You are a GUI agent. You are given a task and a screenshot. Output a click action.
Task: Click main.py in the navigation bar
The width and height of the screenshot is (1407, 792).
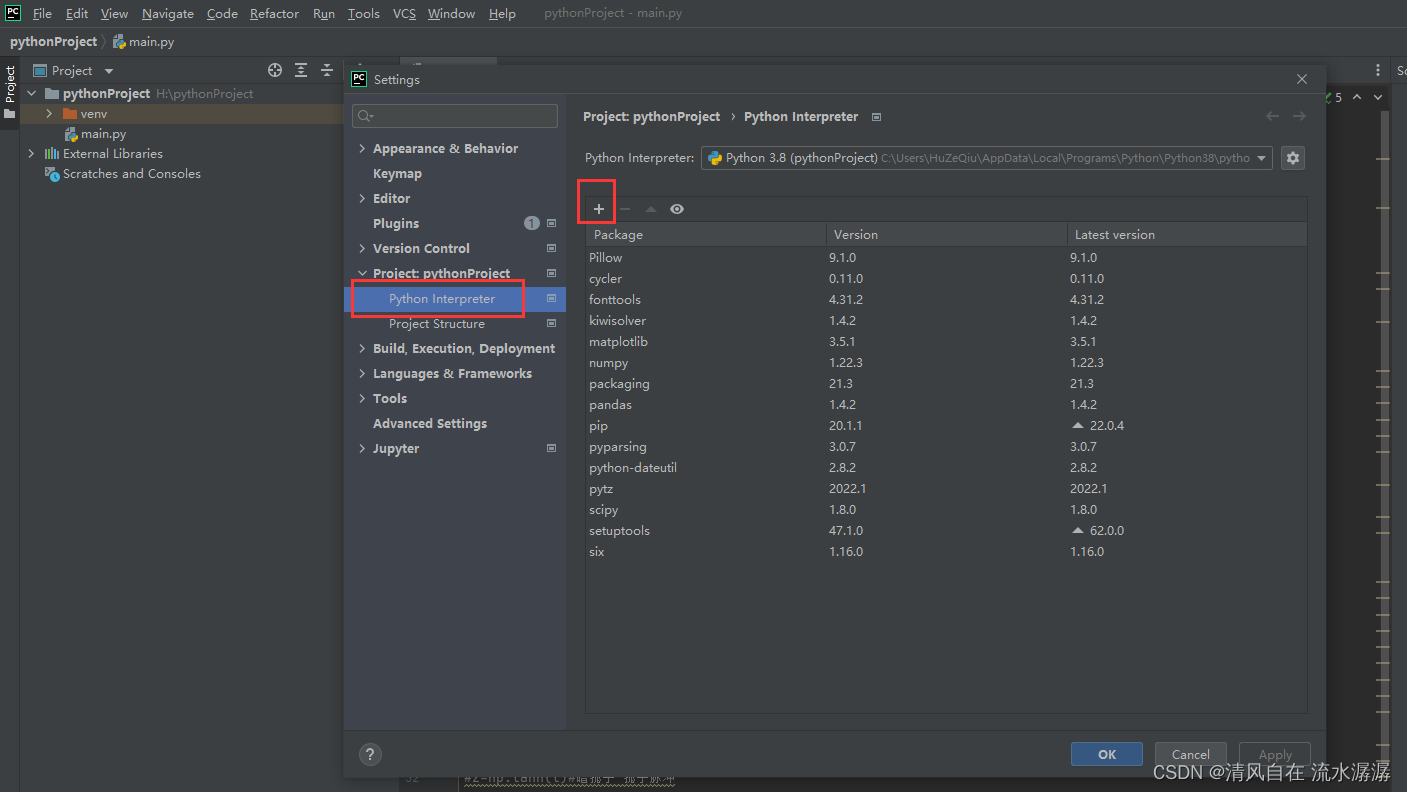pos(151,42)
